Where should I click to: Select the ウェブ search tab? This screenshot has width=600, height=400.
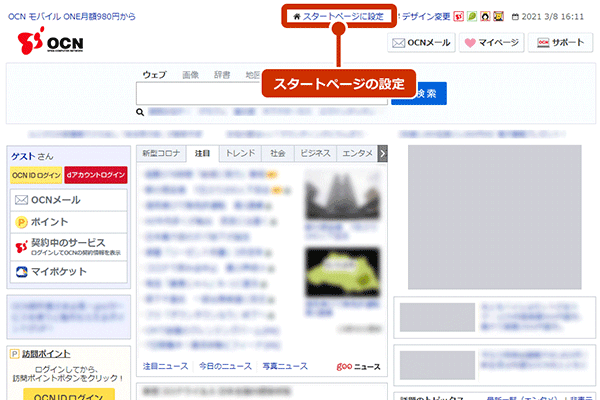point(155,75)
